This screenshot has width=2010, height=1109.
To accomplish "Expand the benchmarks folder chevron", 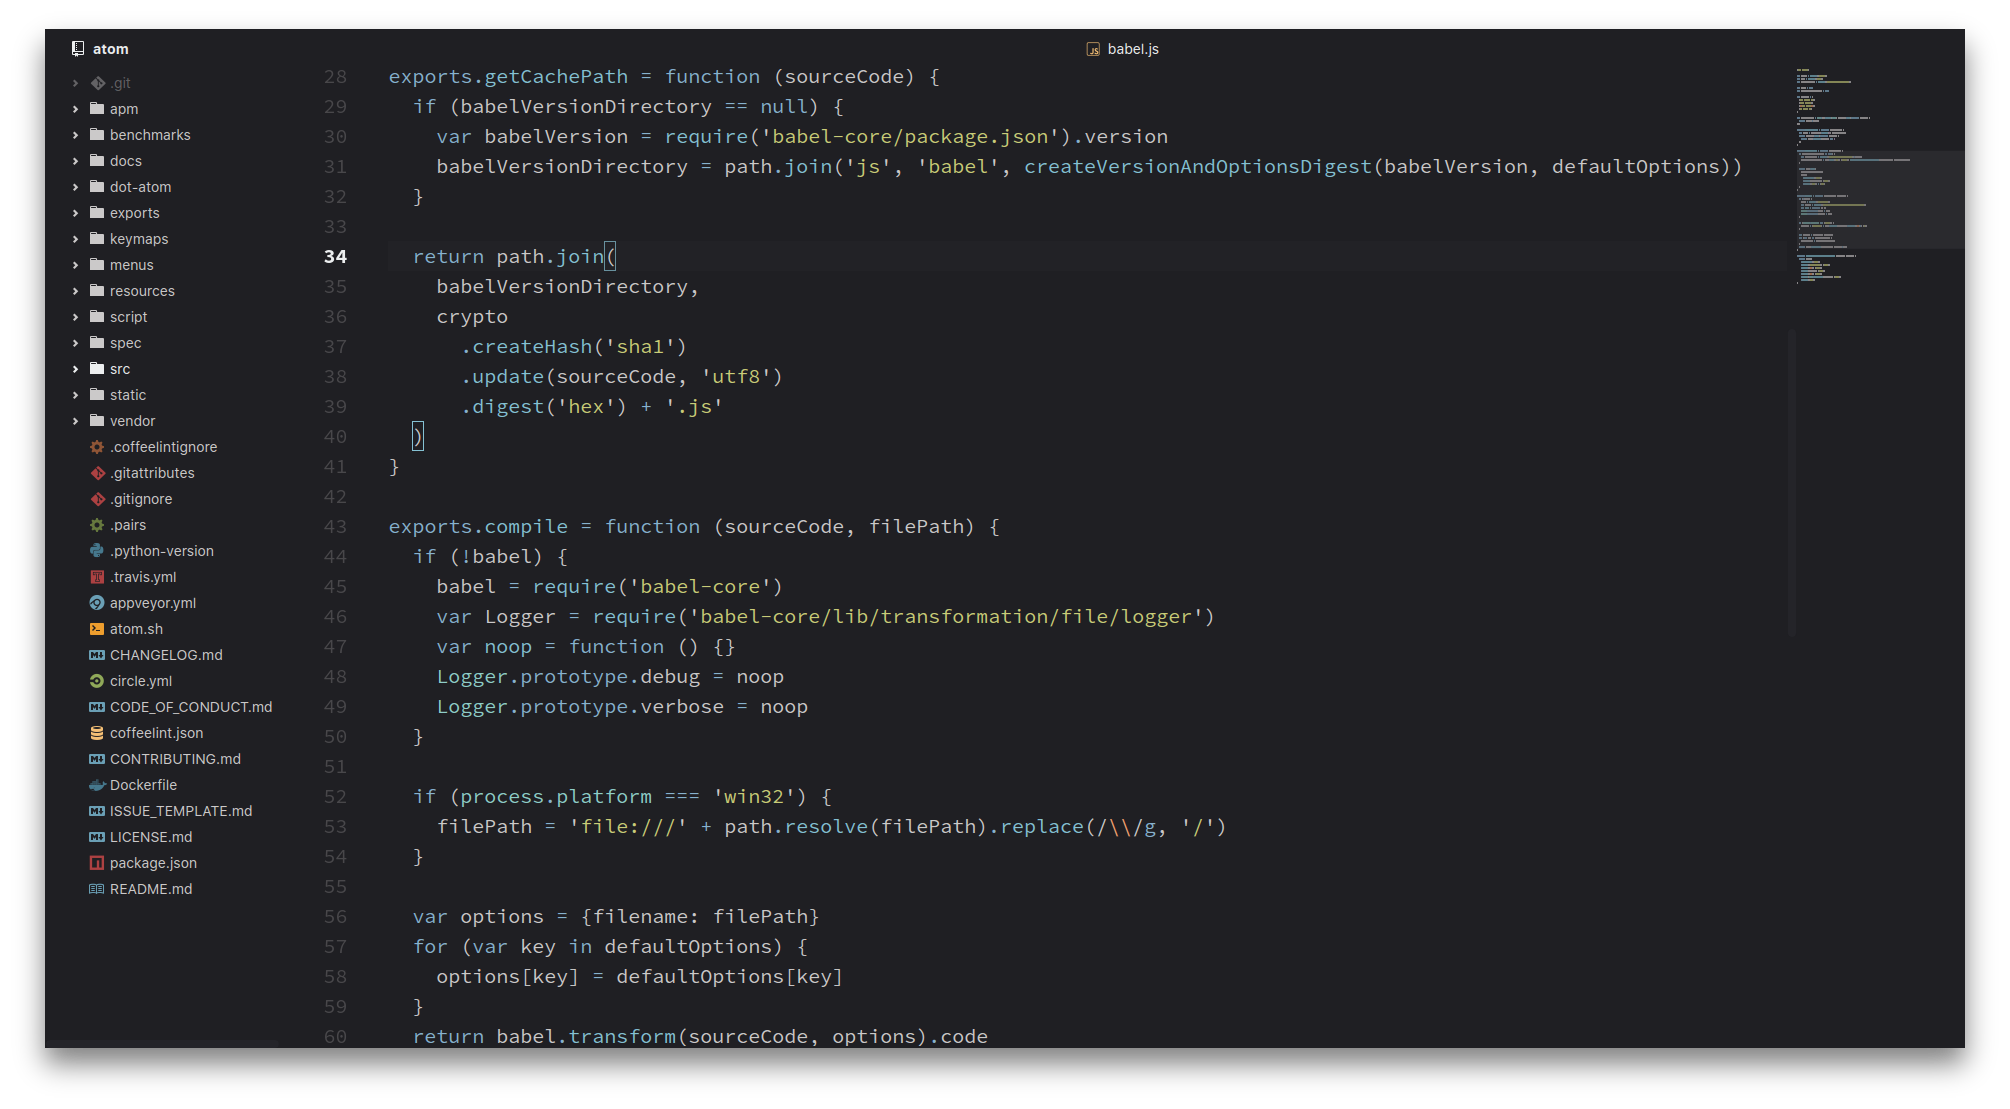I will click(x=76, y=135).
